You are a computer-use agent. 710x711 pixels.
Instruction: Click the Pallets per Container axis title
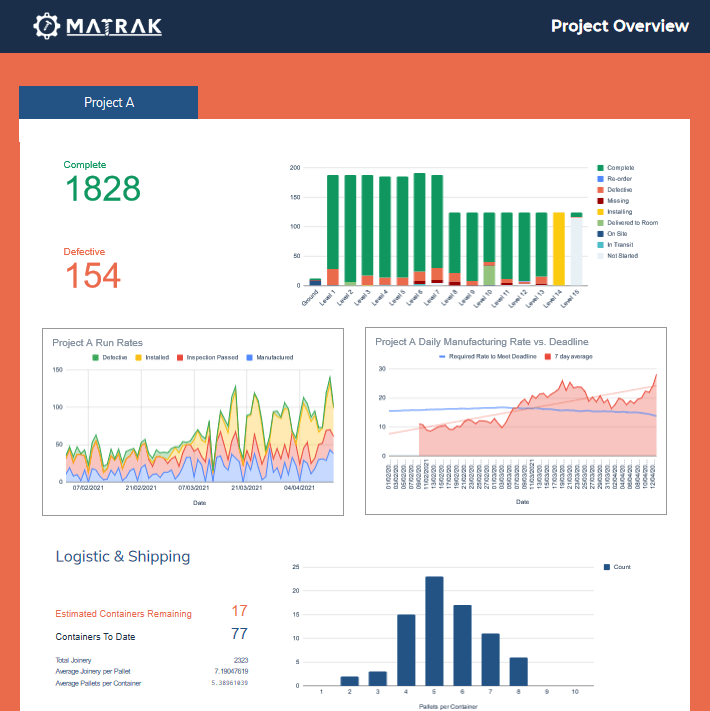[448, 706]
